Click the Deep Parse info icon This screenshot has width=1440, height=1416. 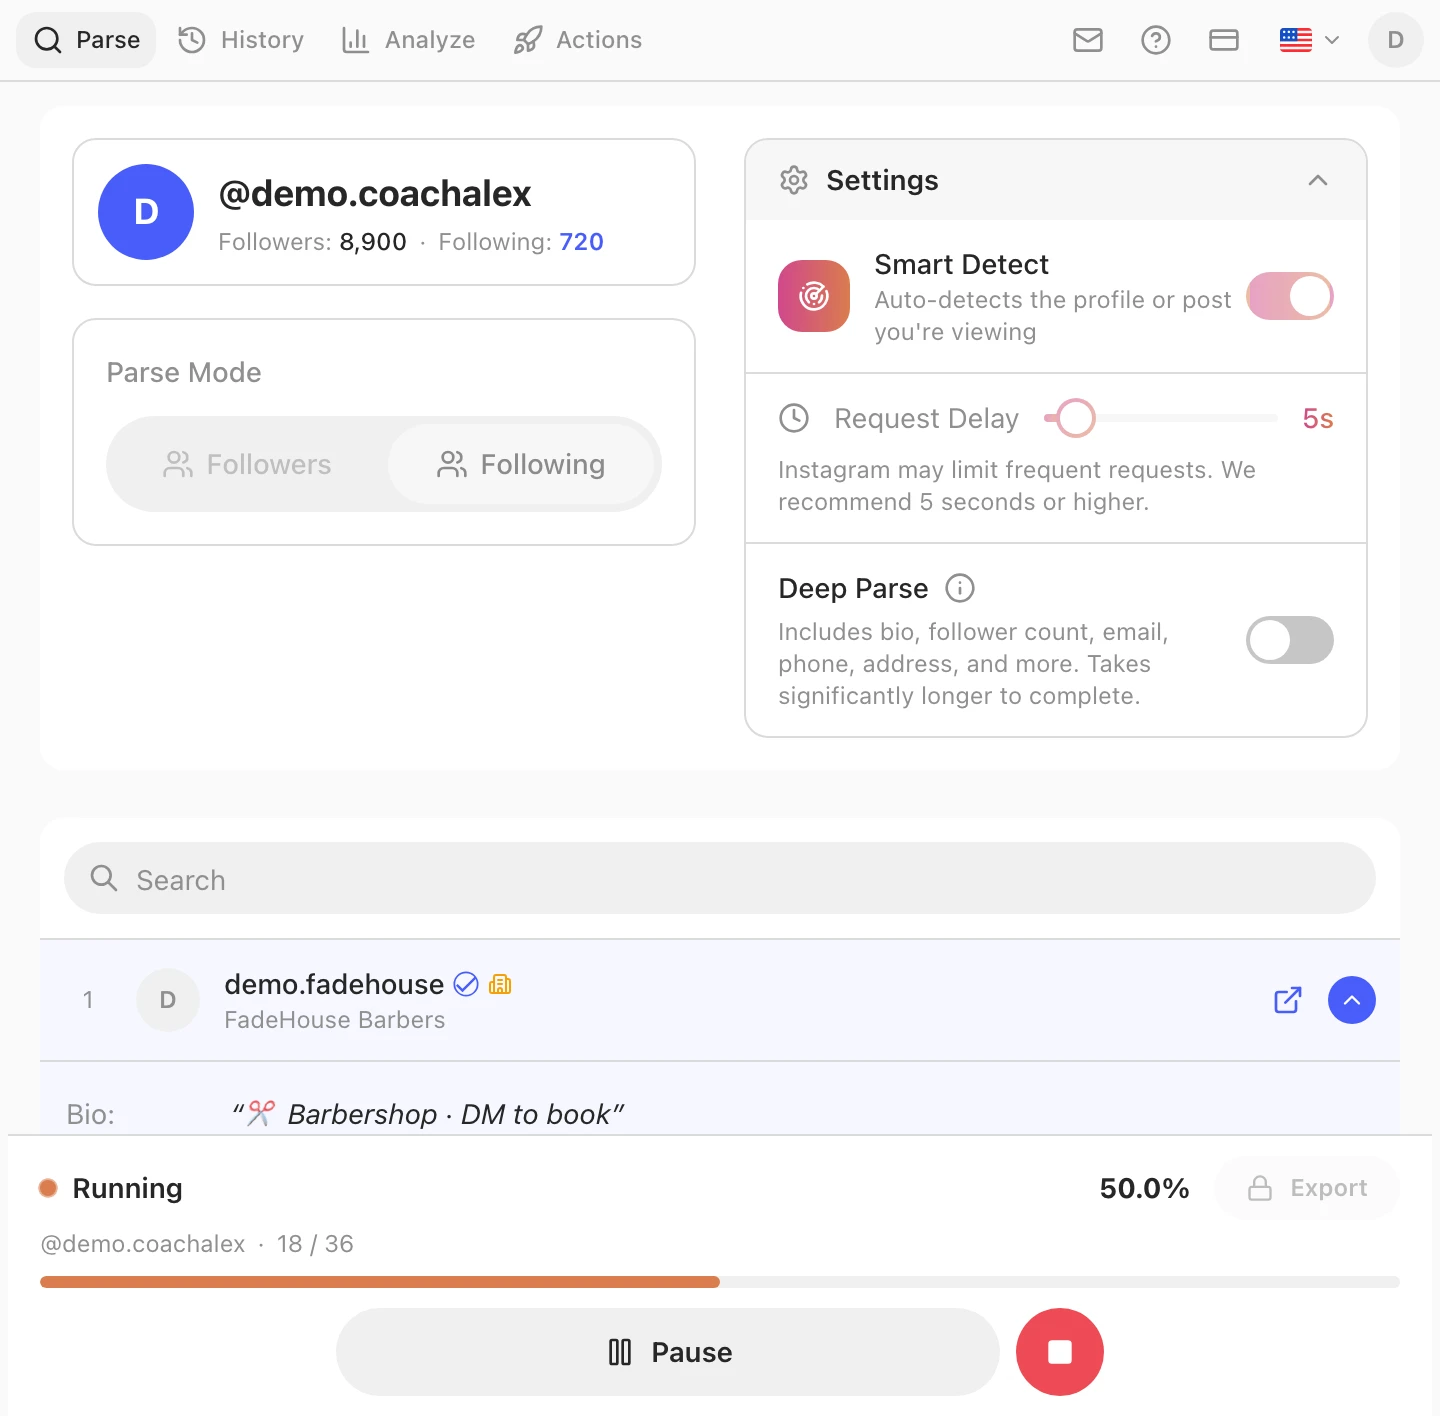click(x=960, y=588)
